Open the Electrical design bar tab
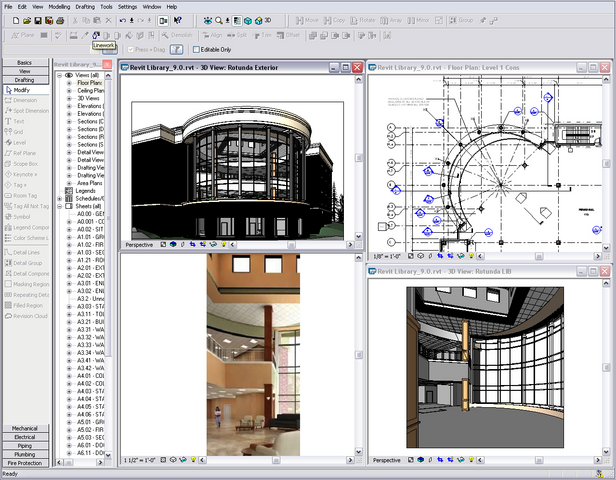Image resolution: width=616 pixels, height=480 pixels. 26,437
